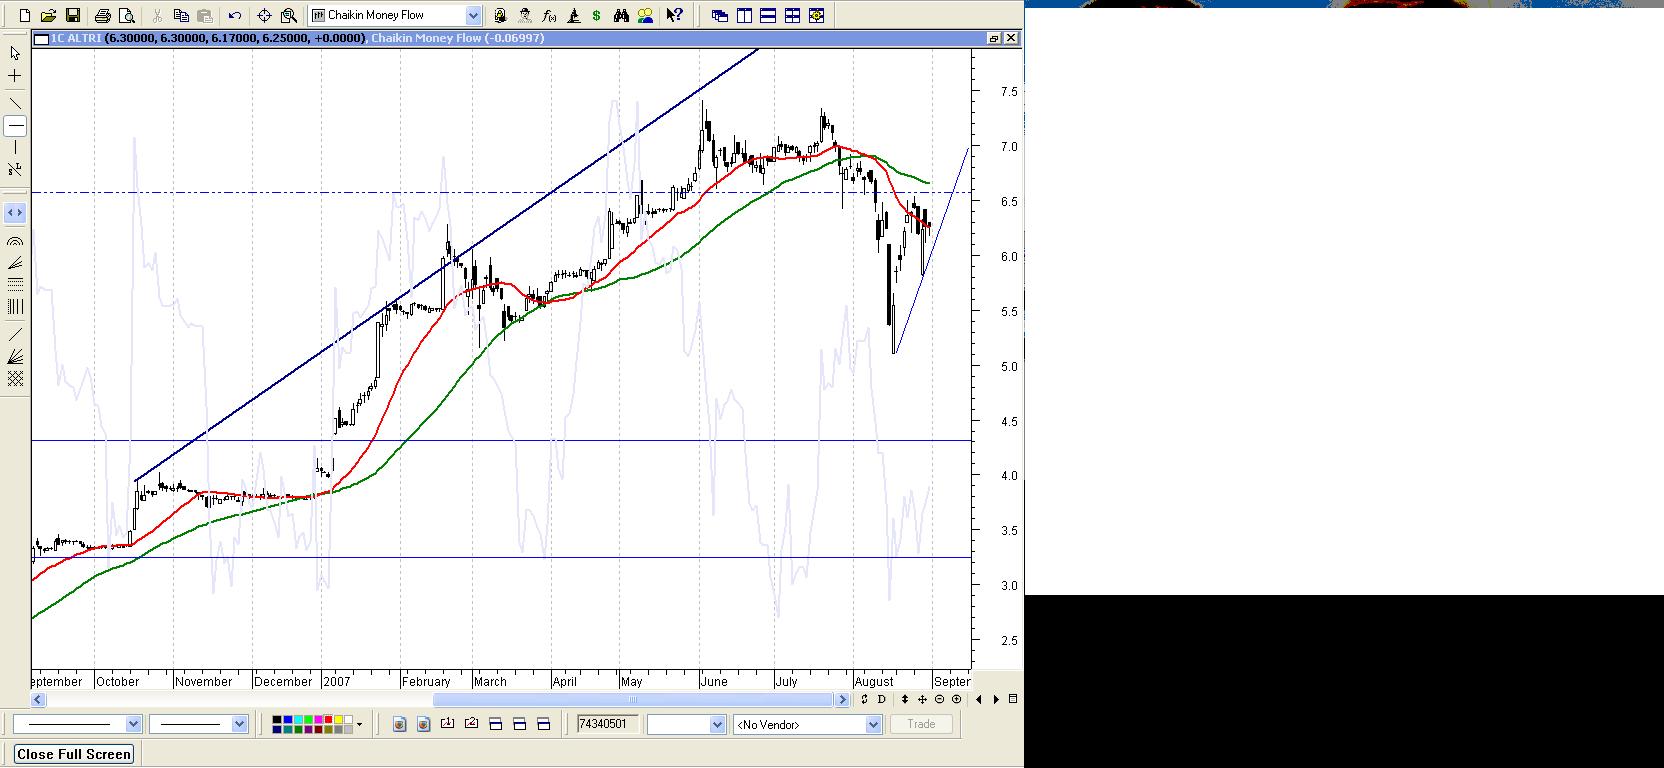Click the zoom in plus circle icon

pos(956,699)
